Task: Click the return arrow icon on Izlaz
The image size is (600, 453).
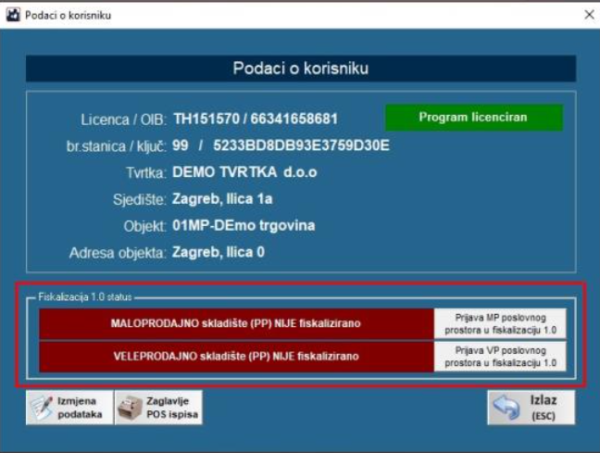Action: (x=507, y=407)
